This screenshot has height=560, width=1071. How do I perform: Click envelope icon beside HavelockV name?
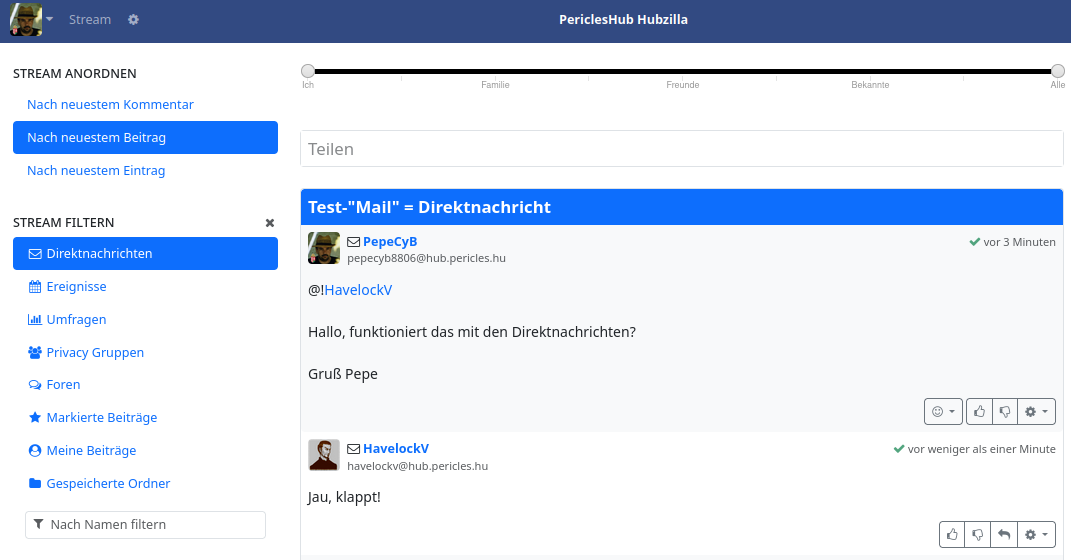(x=353, y=449)
